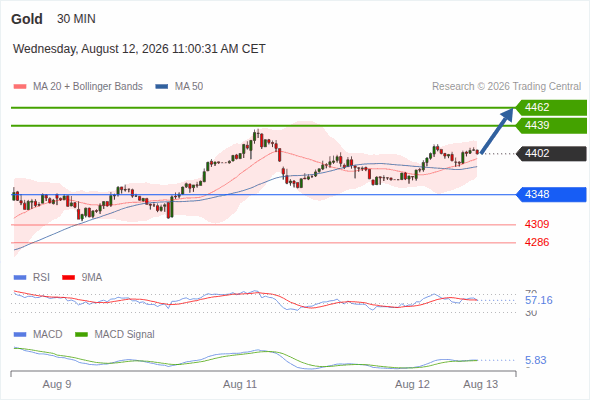This screenshot has width=590, height=400.
Task: Click the Aug 12 date axis label
Action: 412,385
